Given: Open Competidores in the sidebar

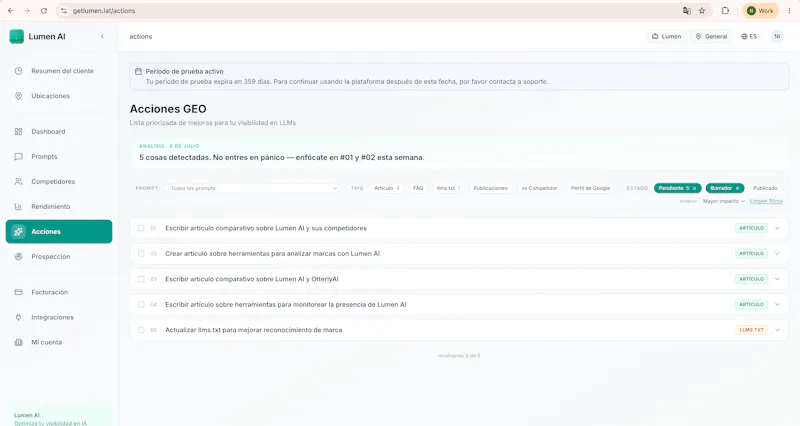Looking at the screenshot, I should click(59, 182).
